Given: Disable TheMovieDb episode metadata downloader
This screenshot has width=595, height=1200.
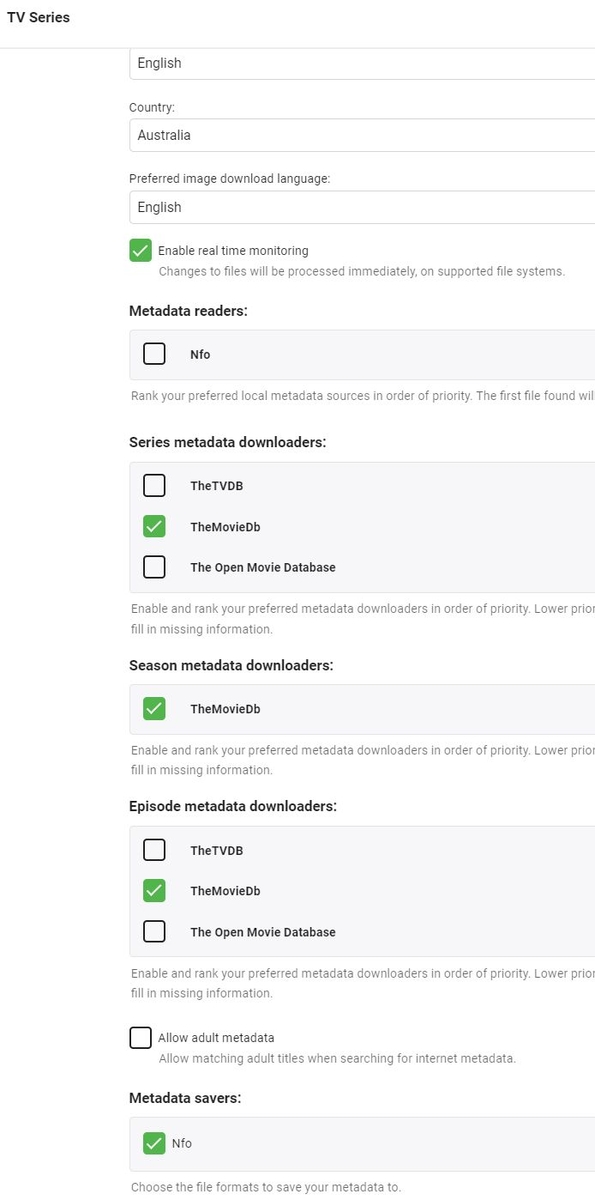Looking at the screenshot, I should [x=154, y=890].
